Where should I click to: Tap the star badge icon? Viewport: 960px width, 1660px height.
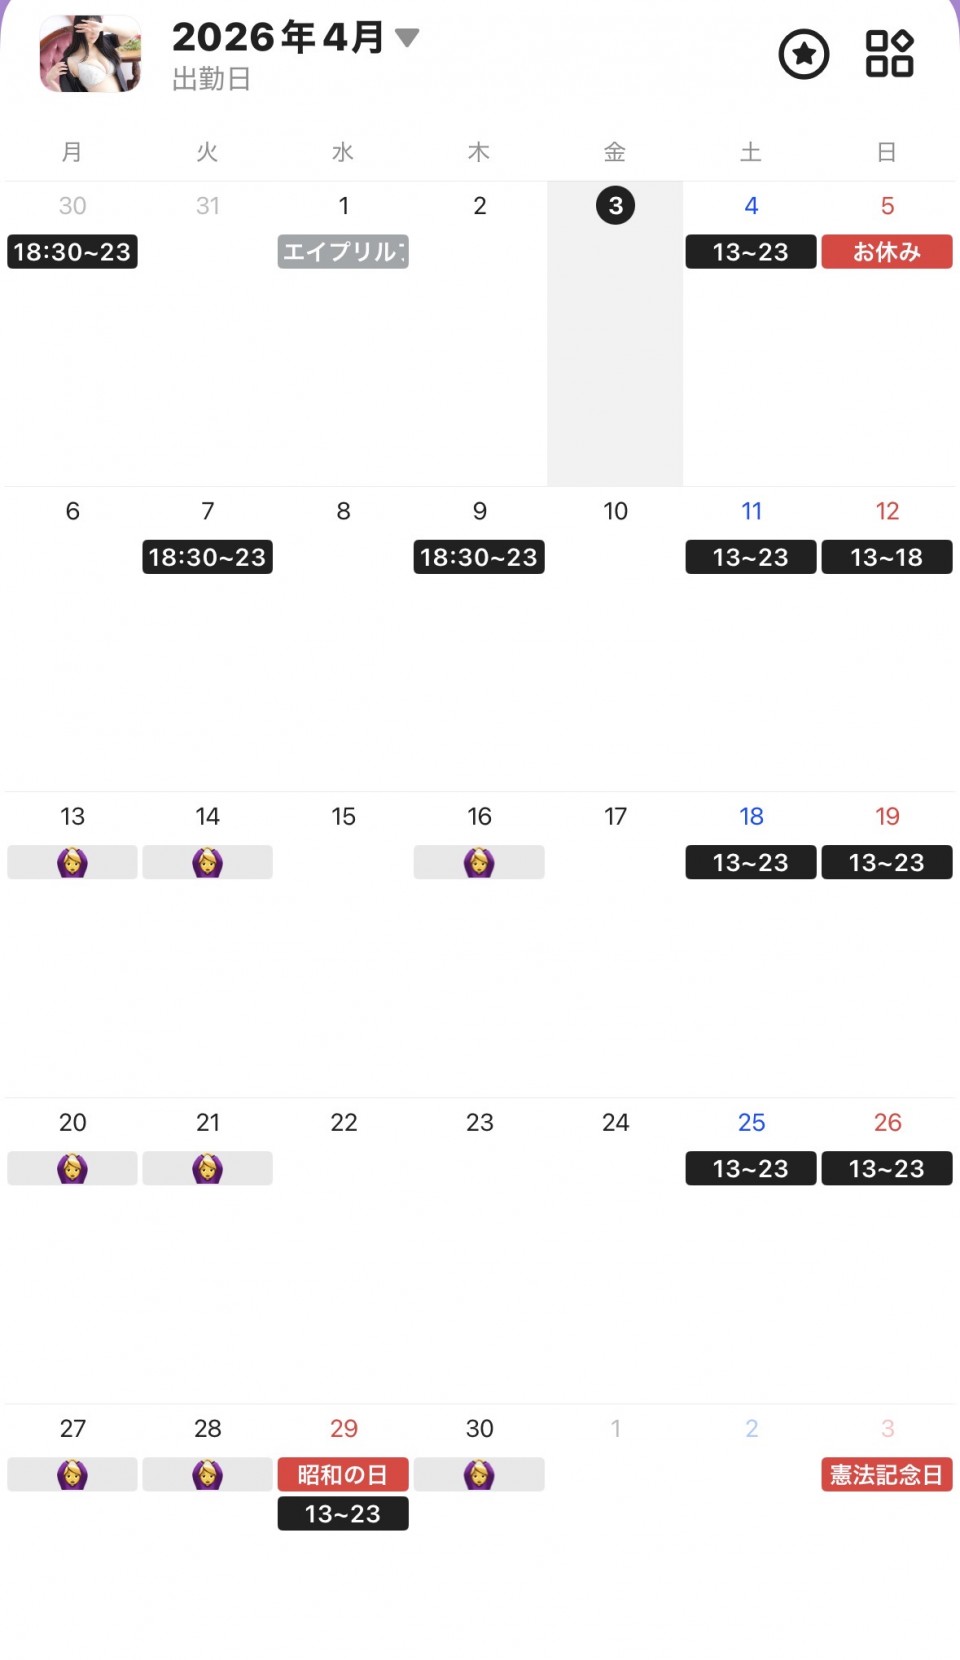tap(803, 54)
